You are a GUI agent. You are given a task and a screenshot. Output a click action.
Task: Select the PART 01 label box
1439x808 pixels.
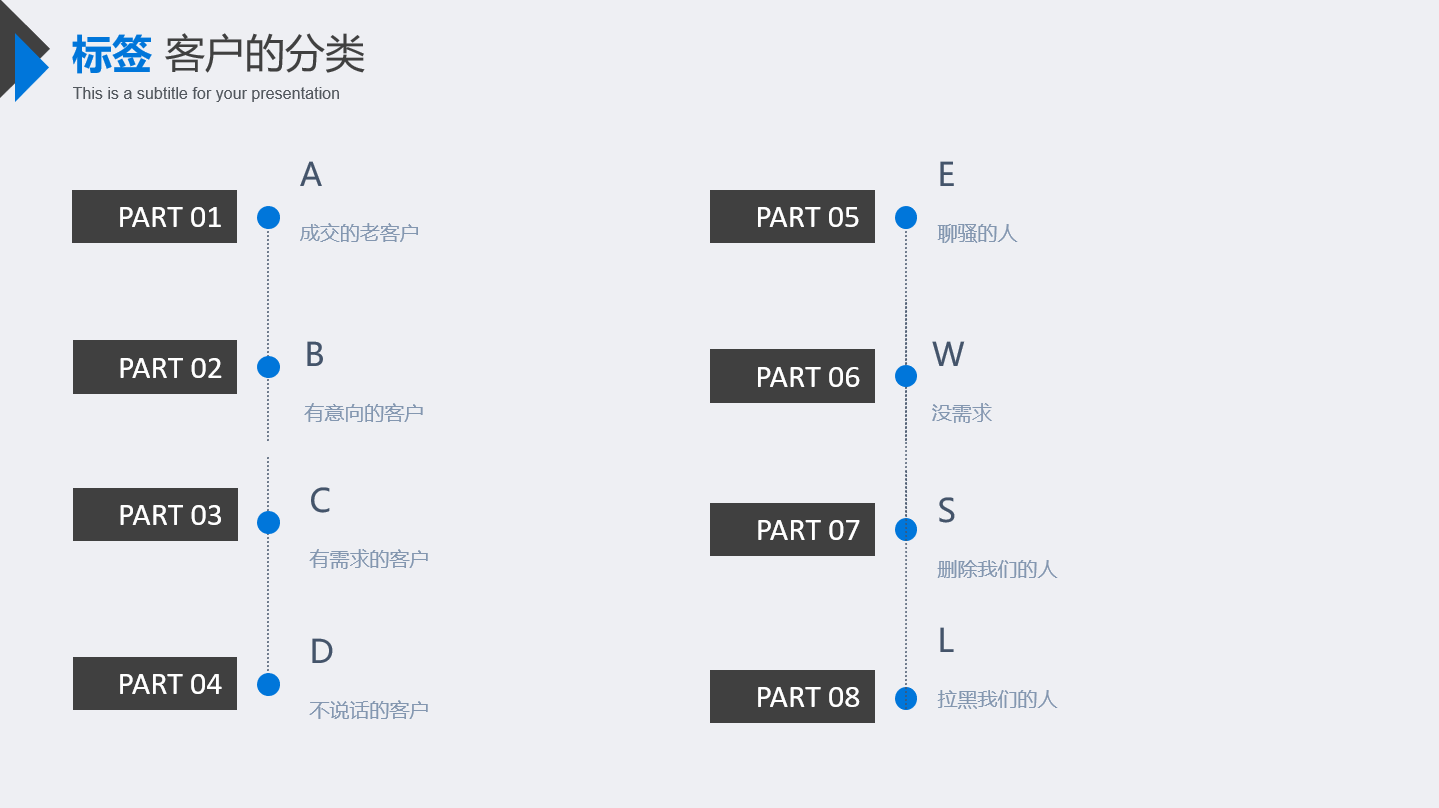click(154, 216)
